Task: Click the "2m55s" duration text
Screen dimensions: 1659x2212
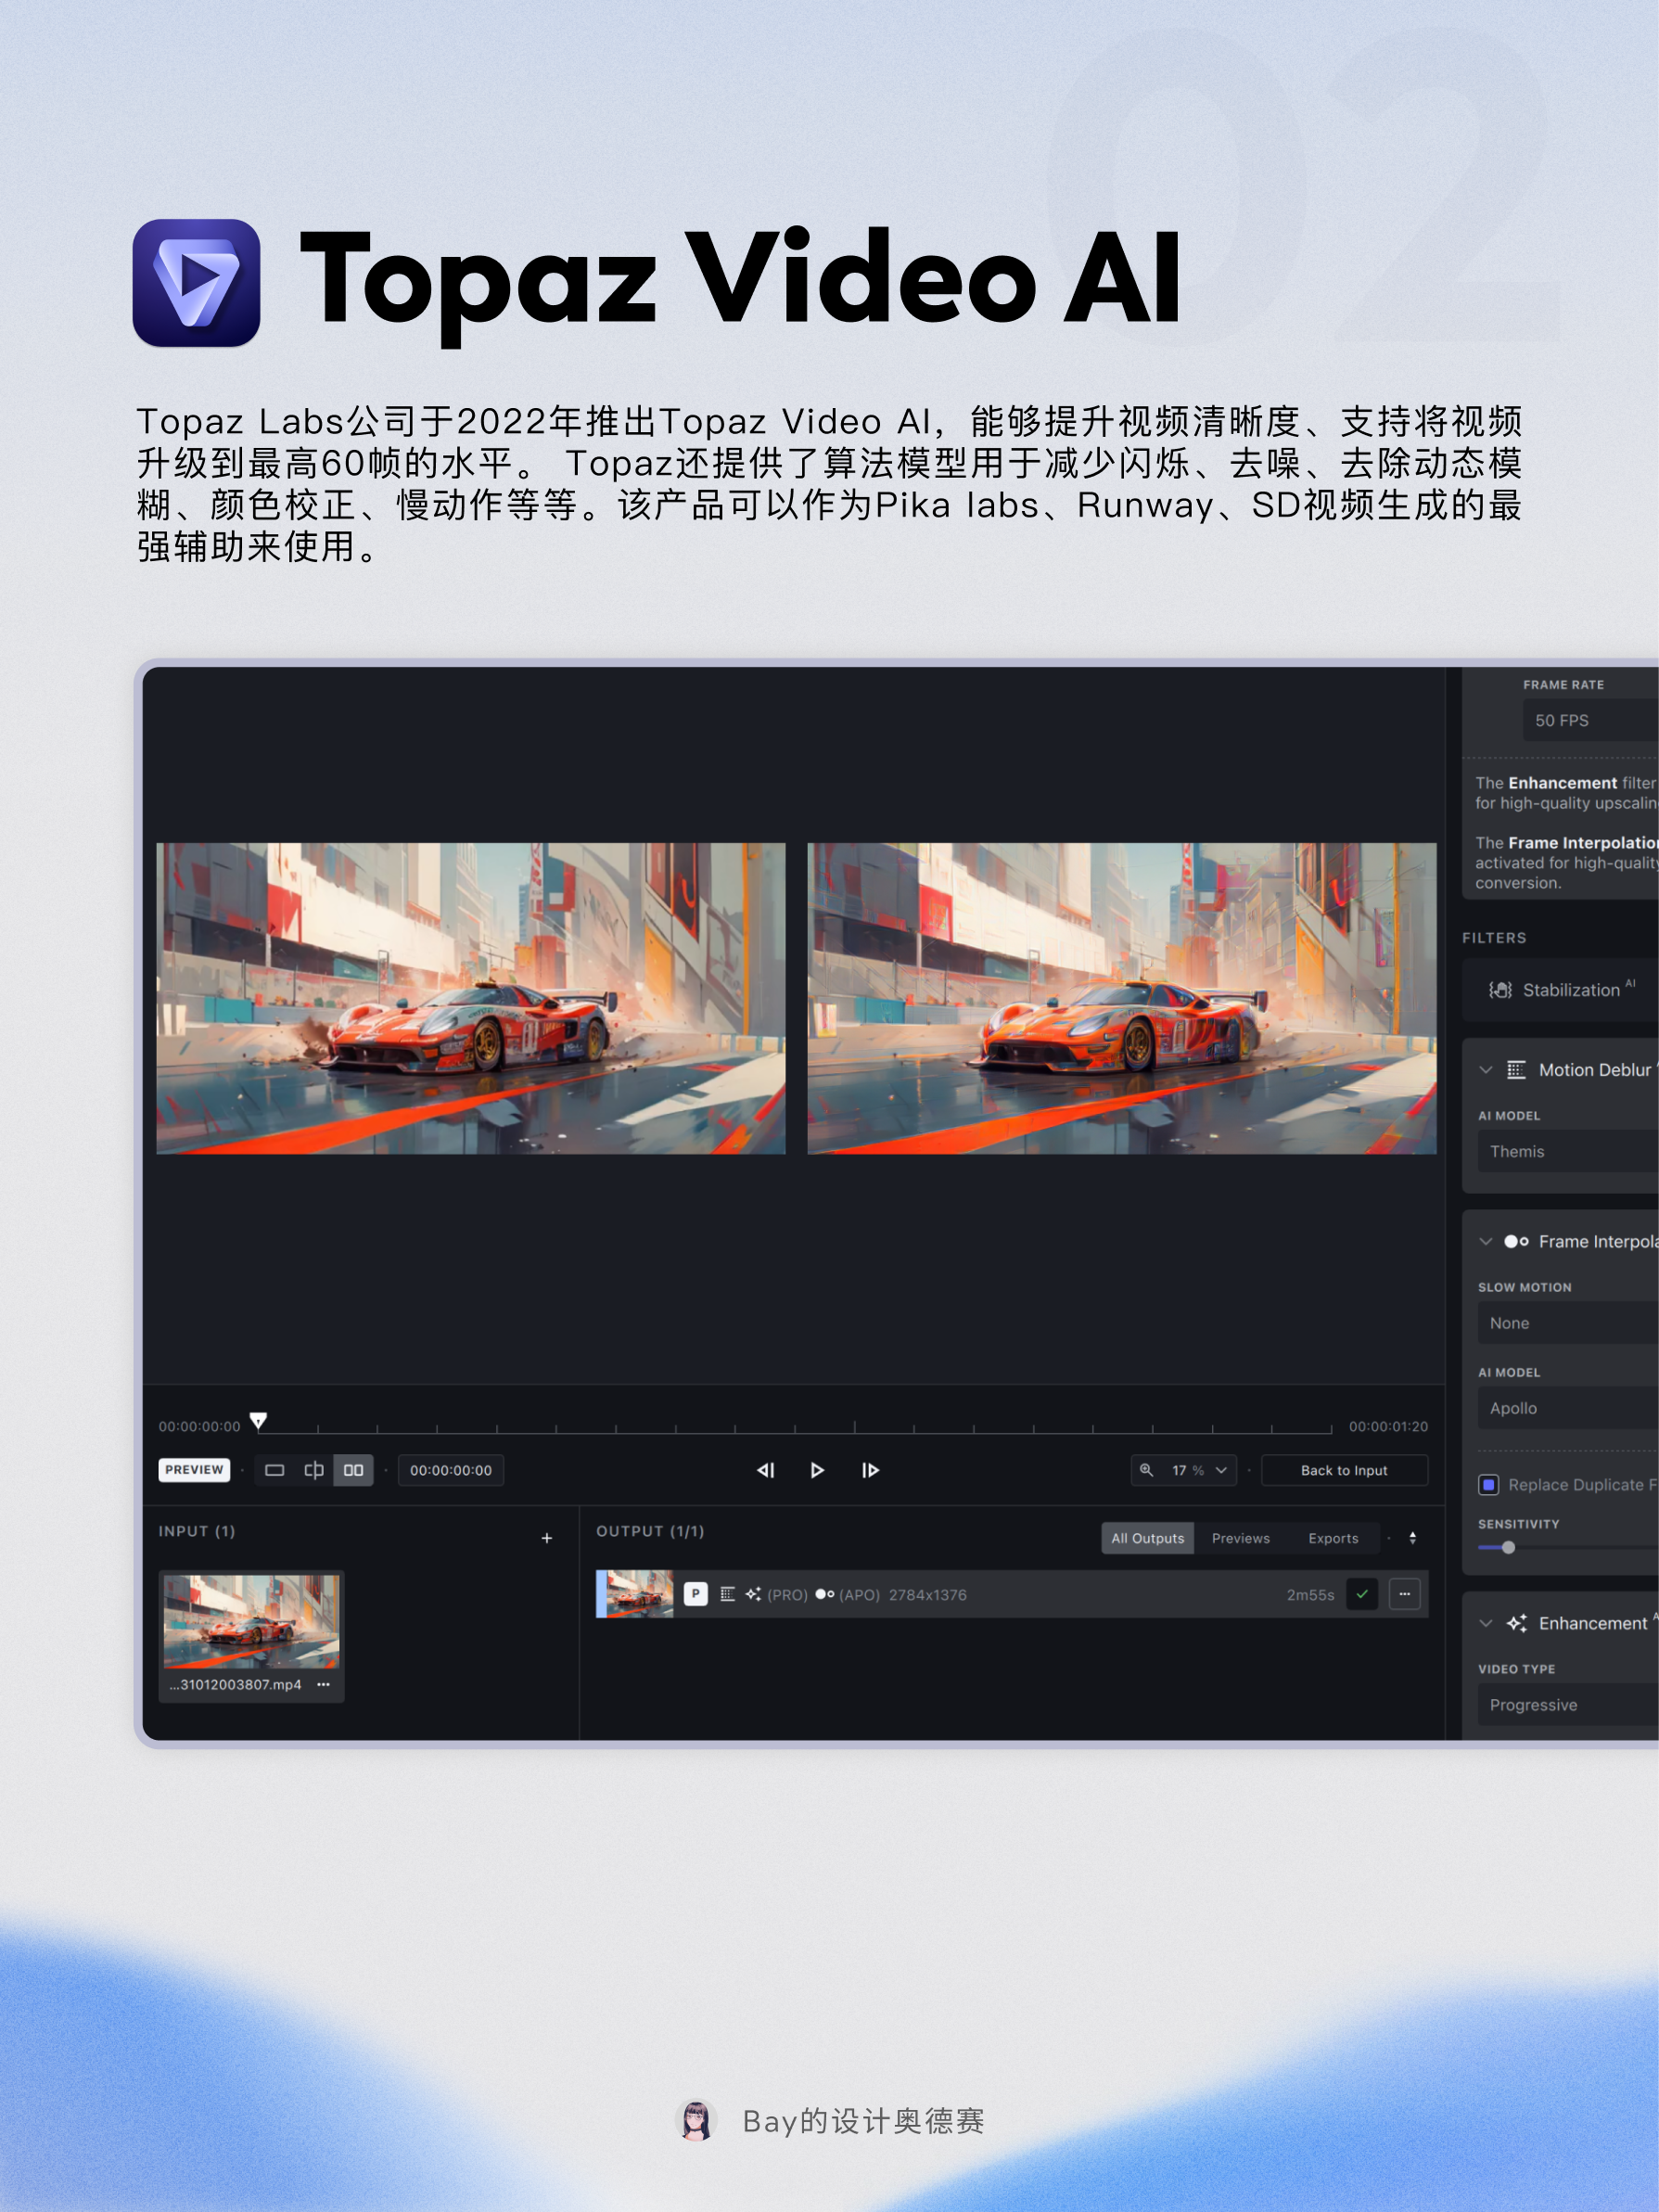Action: tap(1310, 1595)
